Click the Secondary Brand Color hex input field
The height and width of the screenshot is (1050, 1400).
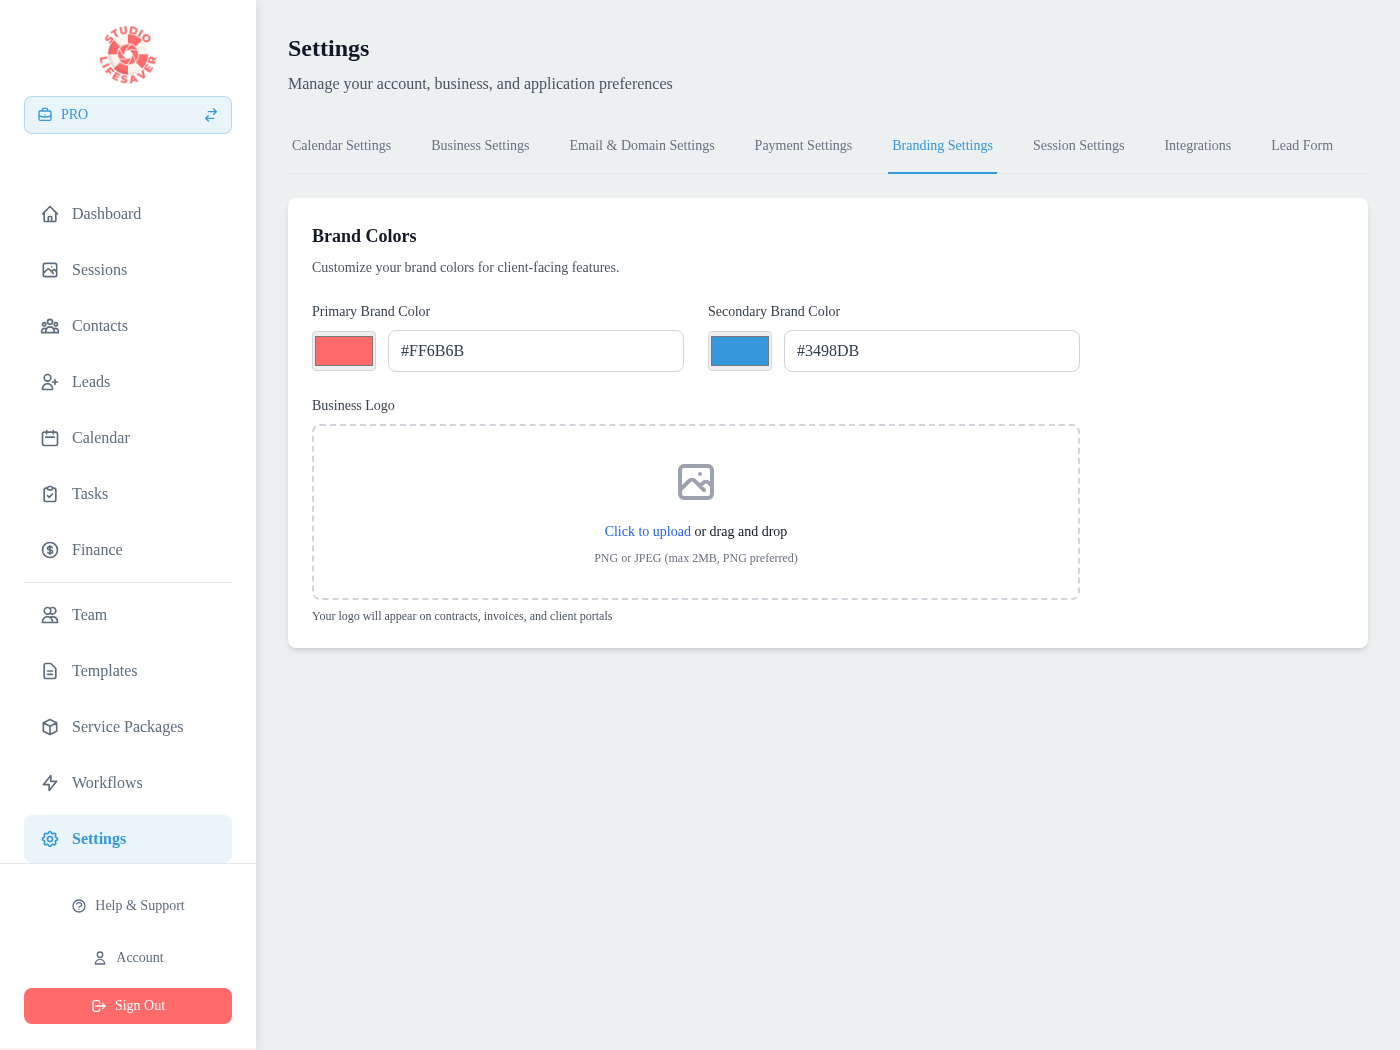click(x=931, y=350)
